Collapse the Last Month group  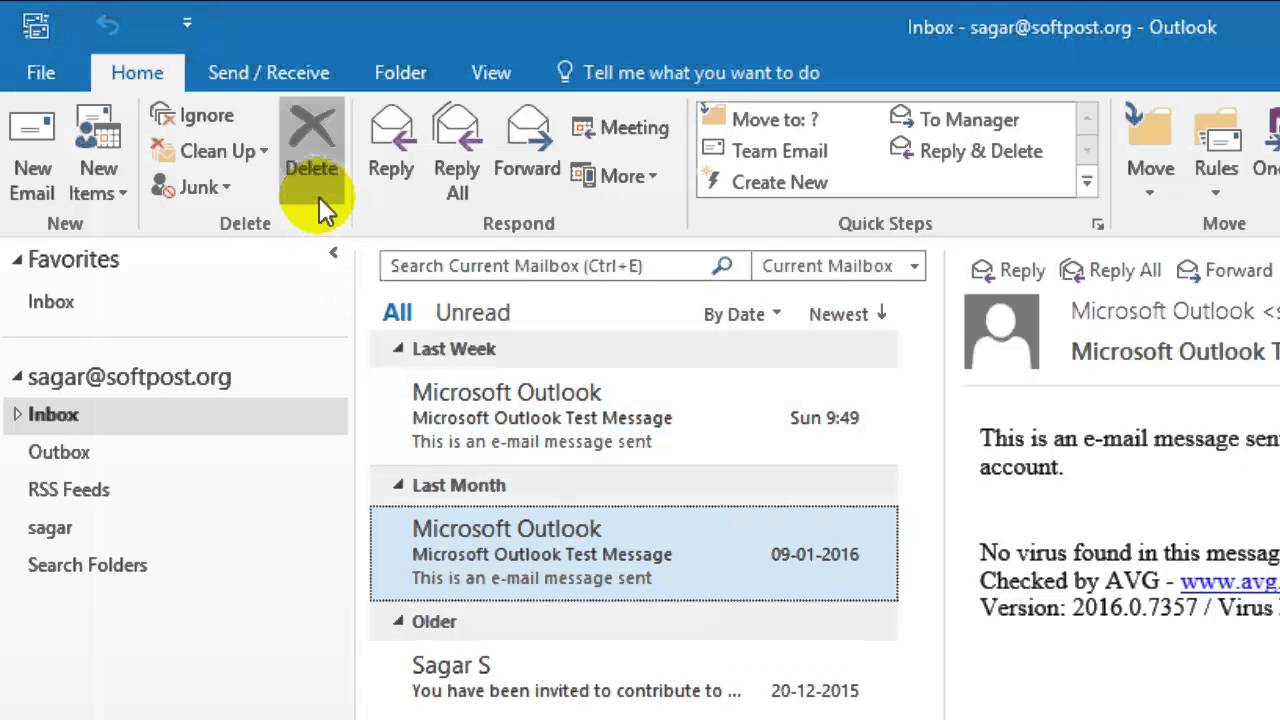pos(398,485)
